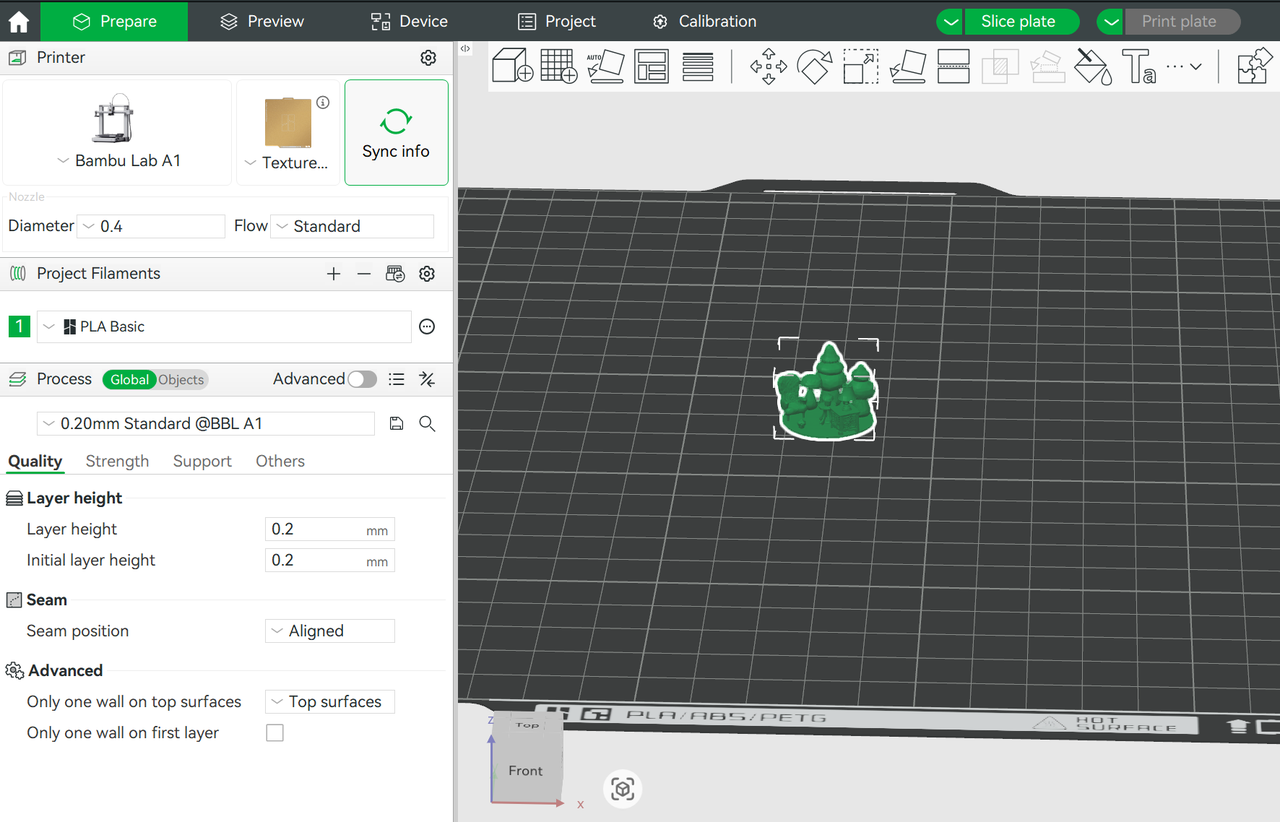Search process settings with magnifier icon
Image resolution: width=1280 pixels, height=822 pixels.
(x=427, y=424)
